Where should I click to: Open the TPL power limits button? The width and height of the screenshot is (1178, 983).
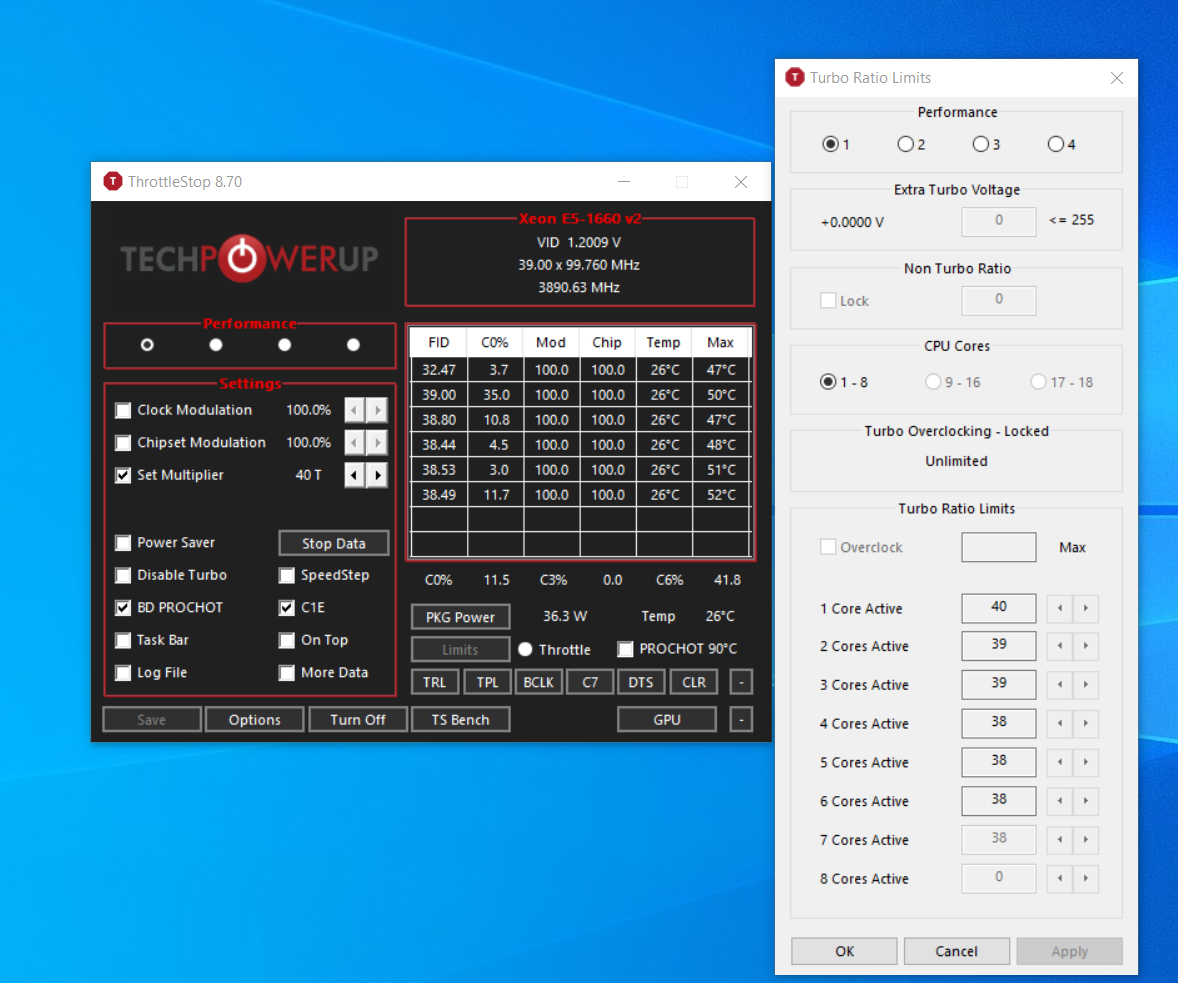(x=488, y=682)
